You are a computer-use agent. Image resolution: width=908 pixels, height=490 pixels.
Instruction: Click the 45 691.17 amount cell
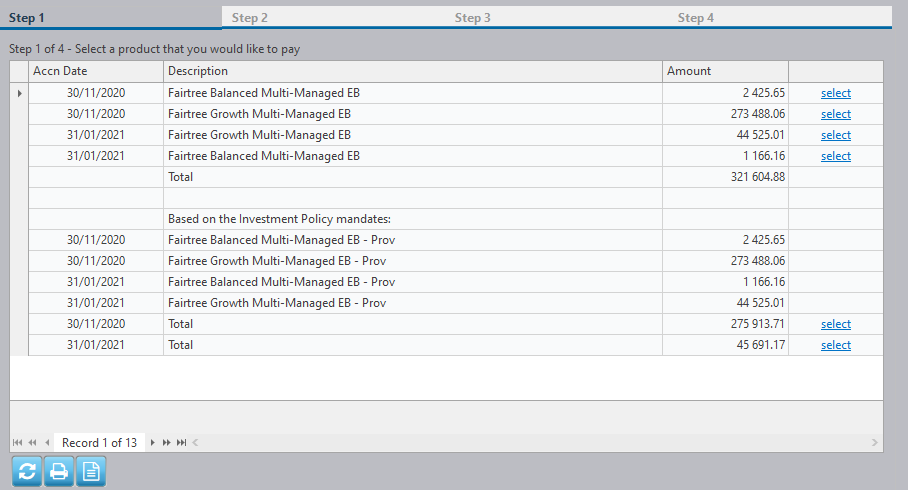[x=726, y=345]
